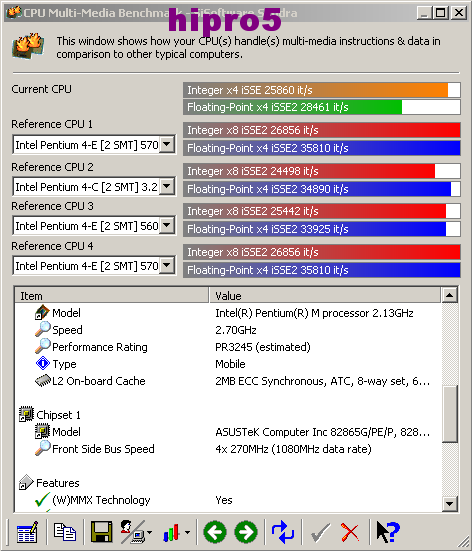Screen dimensions: 472x551
Task: Select the 2MB ECC Synchronous cache value
Action: click(x=322, y=381)
